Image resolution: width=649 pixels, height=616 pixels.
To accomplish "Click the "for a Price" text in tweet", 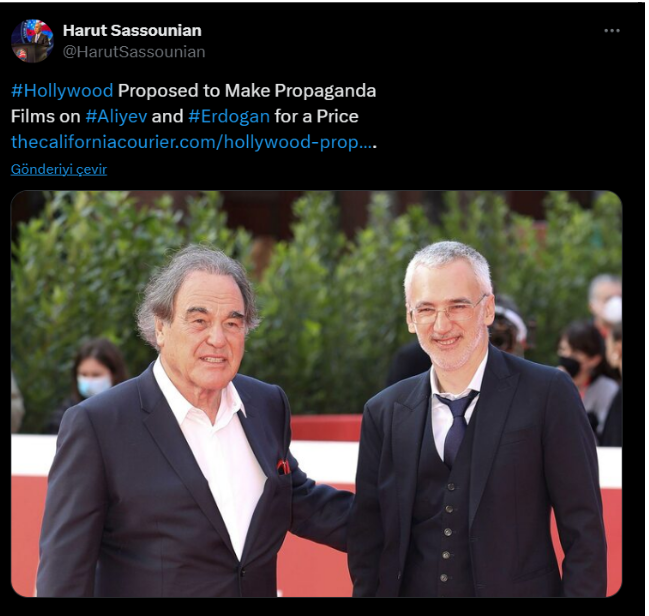I will coord(317,116).
